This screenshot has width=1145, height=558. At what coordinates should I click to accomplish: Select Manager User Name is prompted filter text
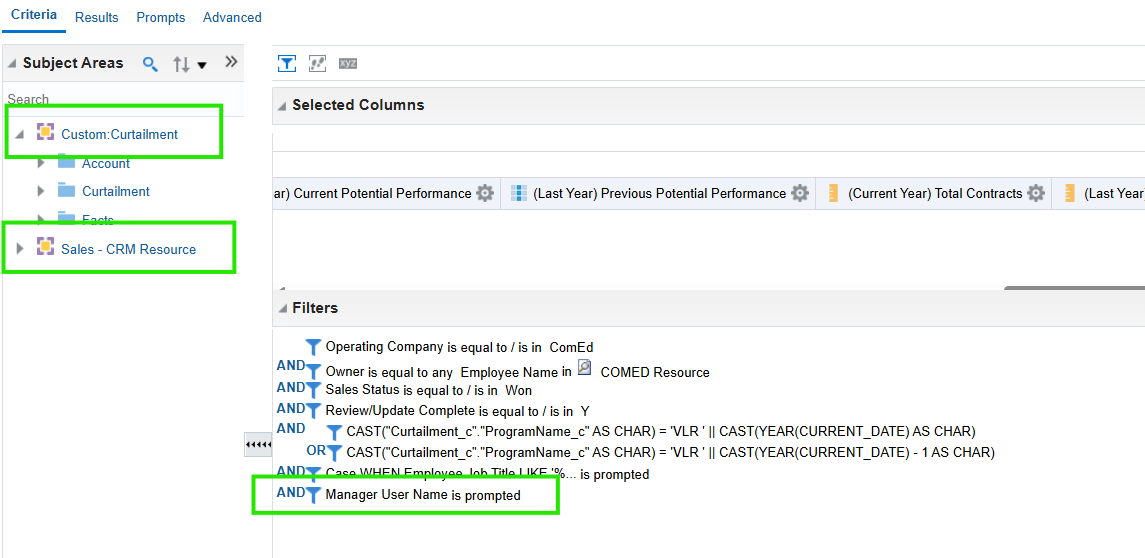pos(423,496)
